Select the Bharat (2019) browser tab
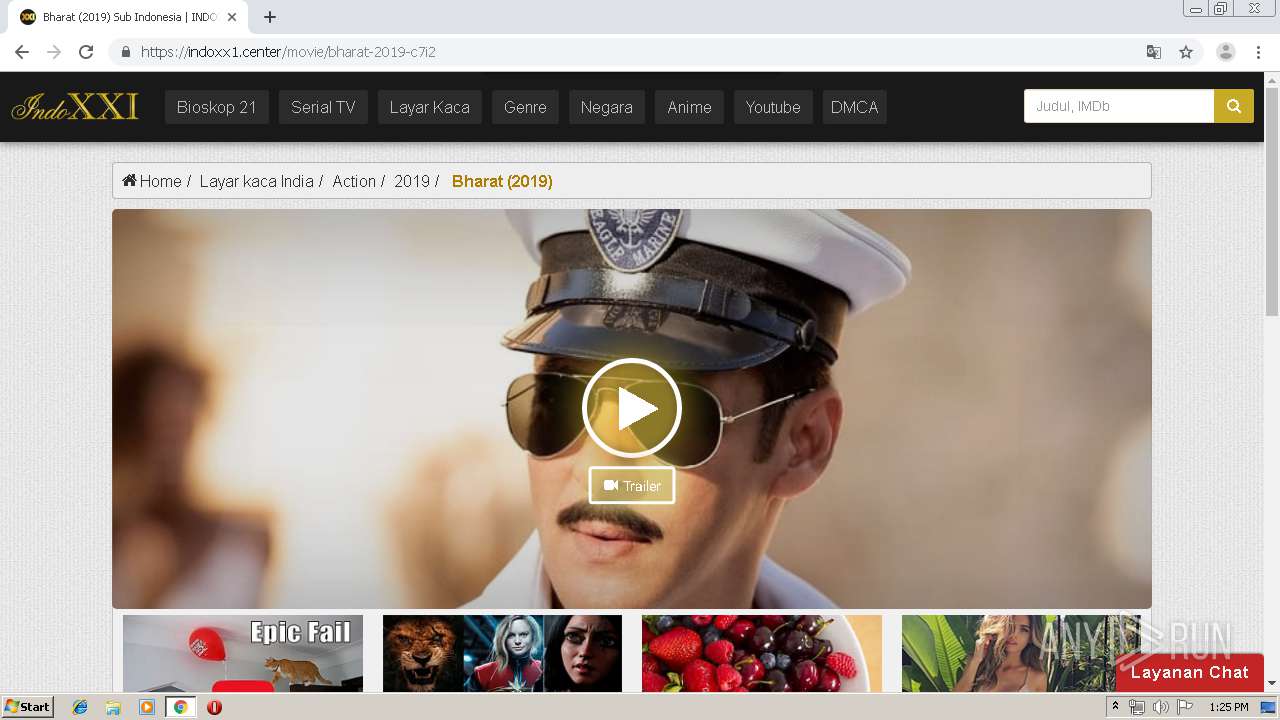 click(130, 17)
